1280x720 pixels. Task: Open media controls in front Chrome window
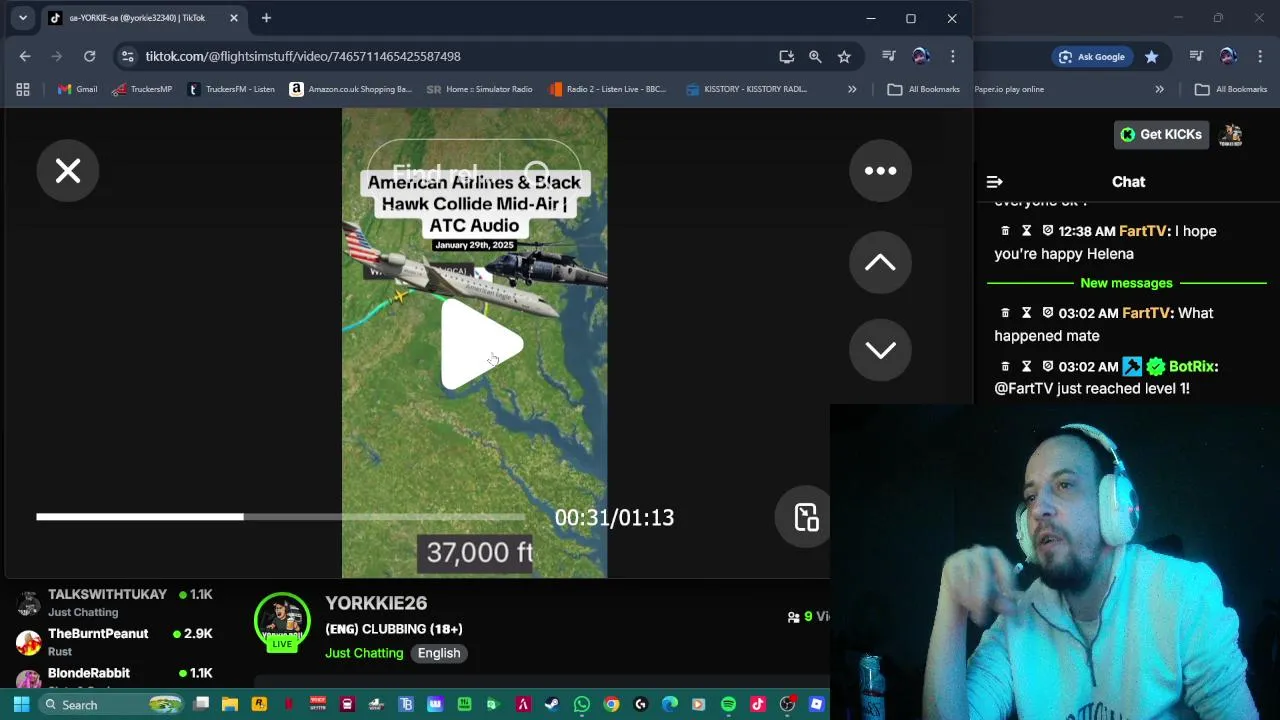point(889,56)
